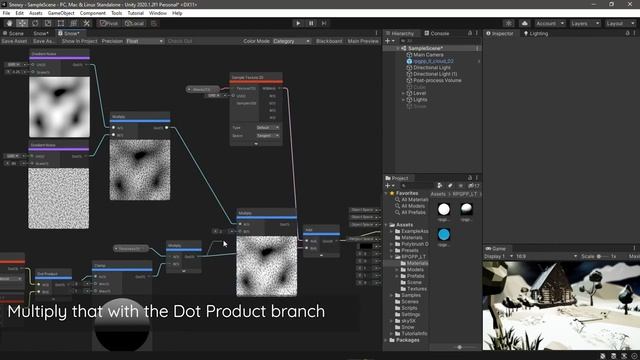Open the Tutorial menu
This screenshot has width=640, height=360.
click(x=136, y=13)
